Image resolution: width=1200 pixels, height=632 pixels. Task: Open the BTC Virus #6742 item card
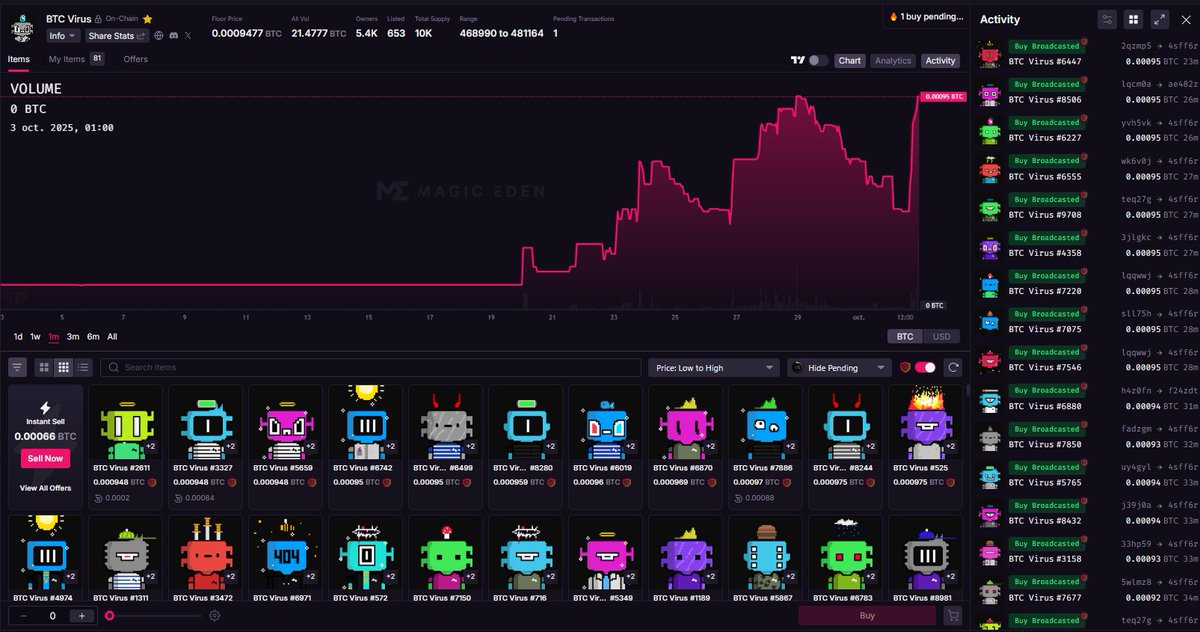(365, 446)
